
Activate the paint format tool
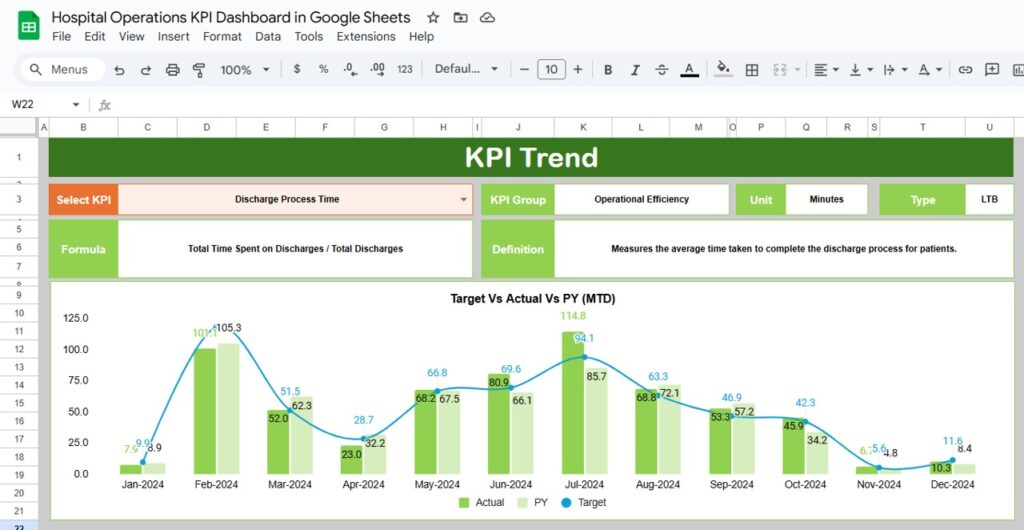pyautogui.click(x=199, y=70)
